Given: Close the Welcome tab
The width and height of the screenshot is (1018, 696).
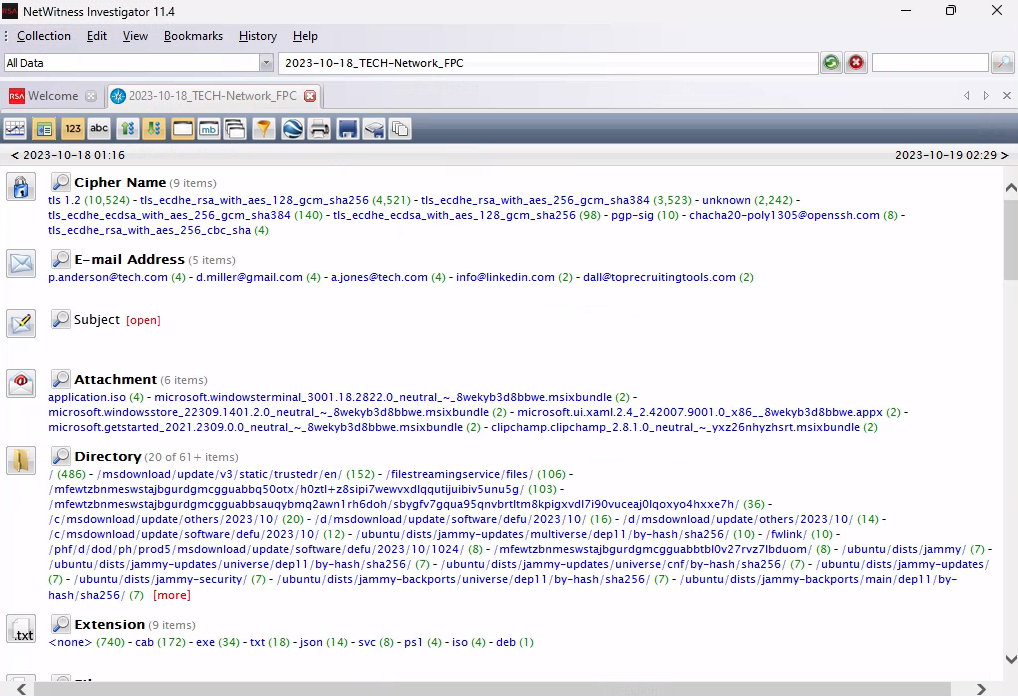Looking at the screenshot, I should (91, 96).
